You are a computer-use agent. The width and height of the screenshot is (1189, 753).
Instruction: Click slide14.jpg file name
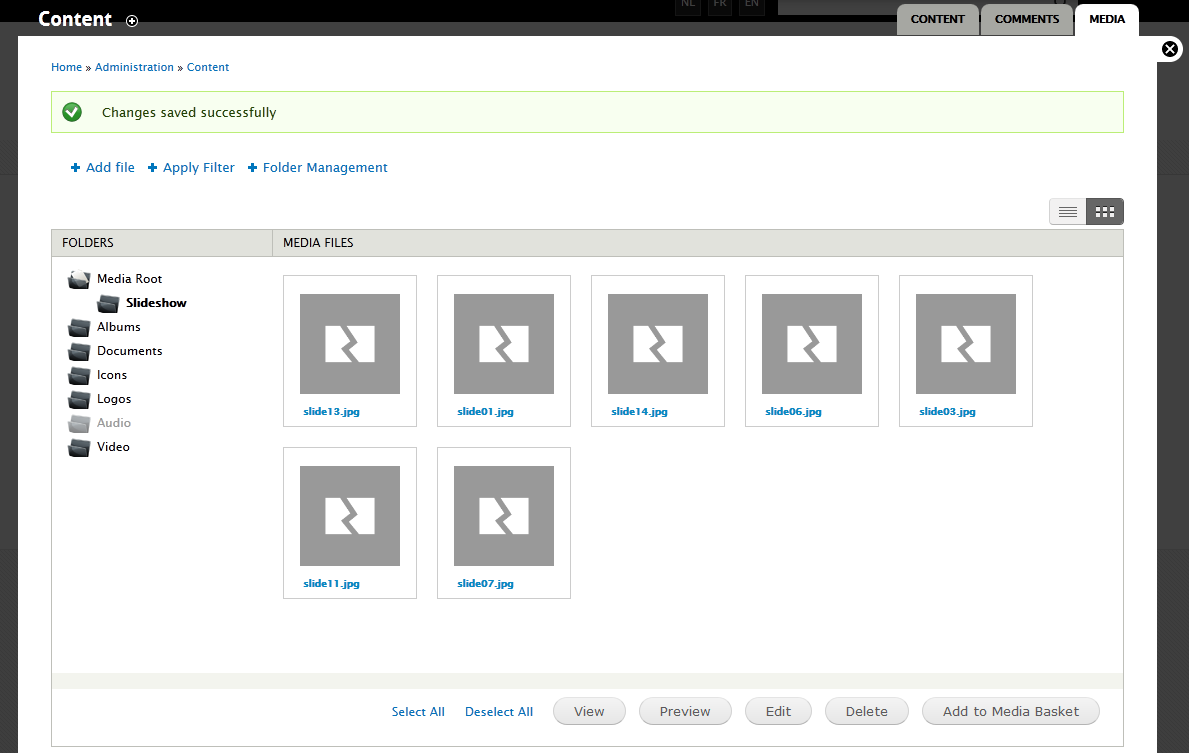[639, 412]
